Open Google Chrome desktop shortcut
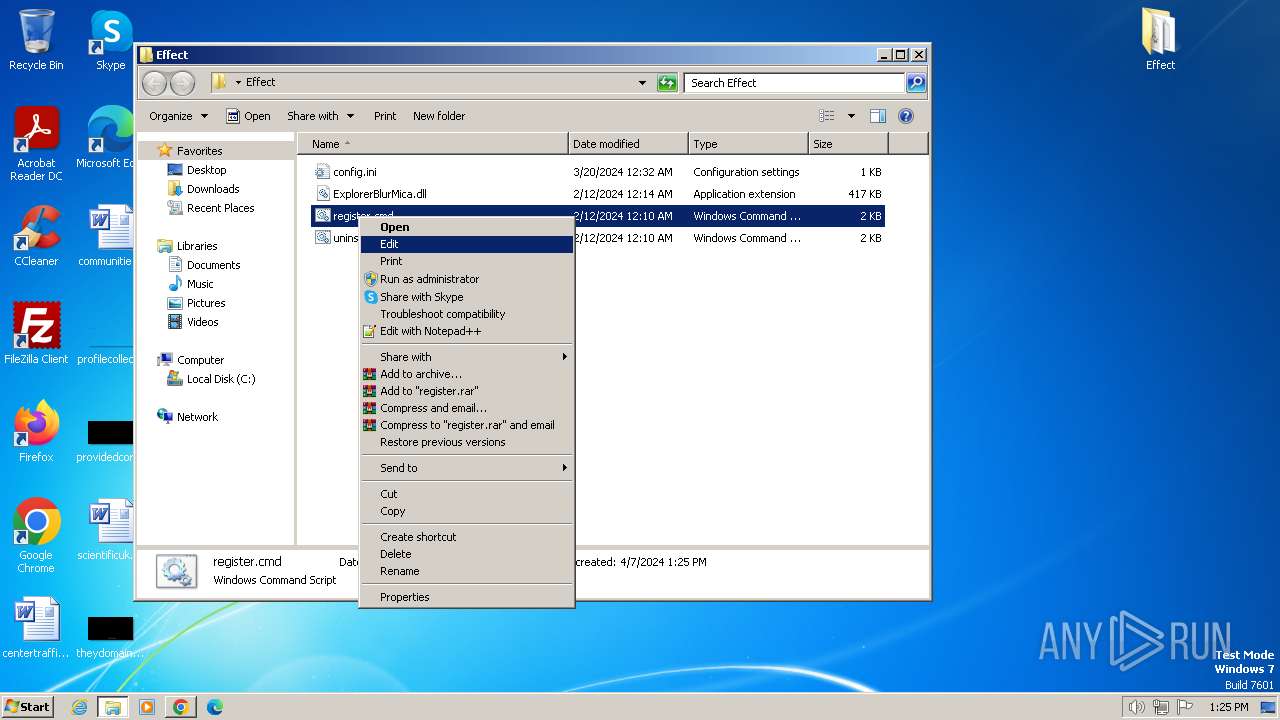1280x720 pixels. (36, 536)
